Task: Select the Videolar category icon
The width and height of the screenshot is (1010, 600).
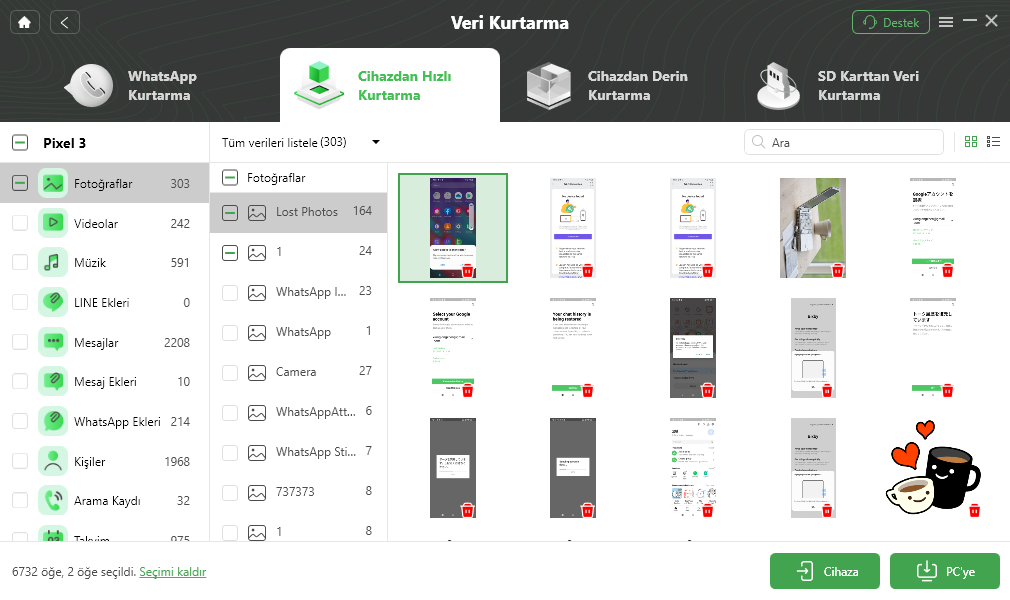Action: [x=53, y=223]
